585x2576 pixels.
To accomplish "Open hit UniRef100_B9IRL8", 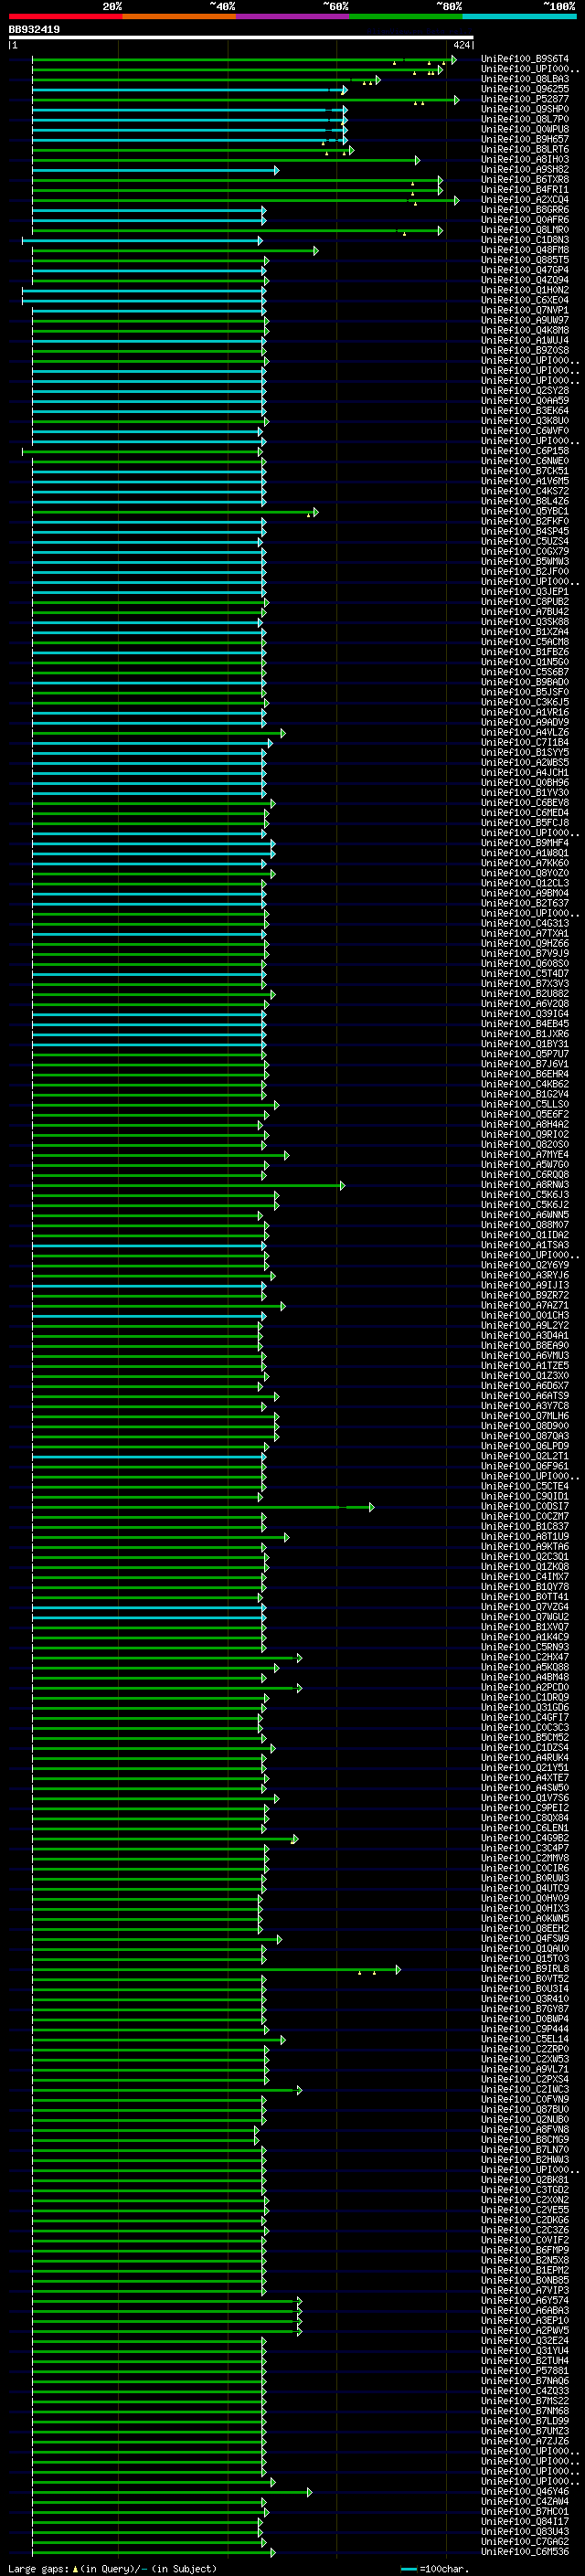I will (x=525, y=1969).
